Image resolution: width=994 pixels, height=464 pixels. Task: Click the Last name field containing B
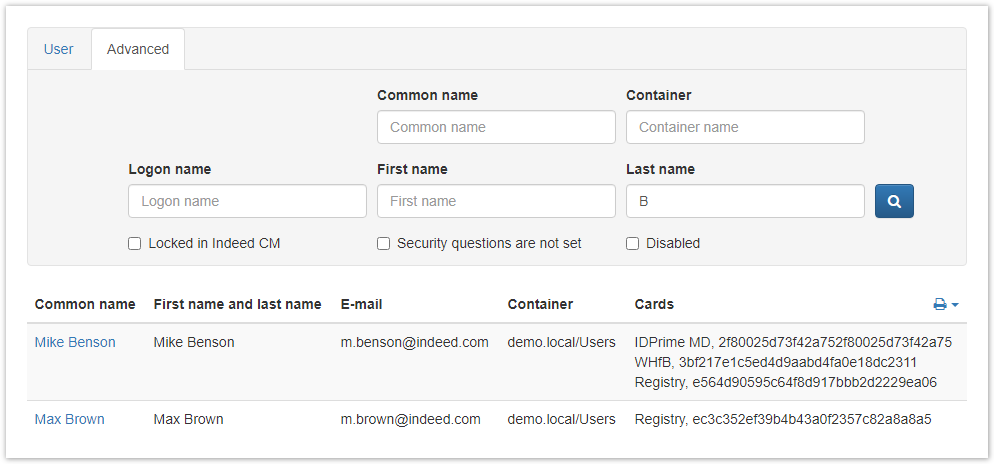[745, 201]
